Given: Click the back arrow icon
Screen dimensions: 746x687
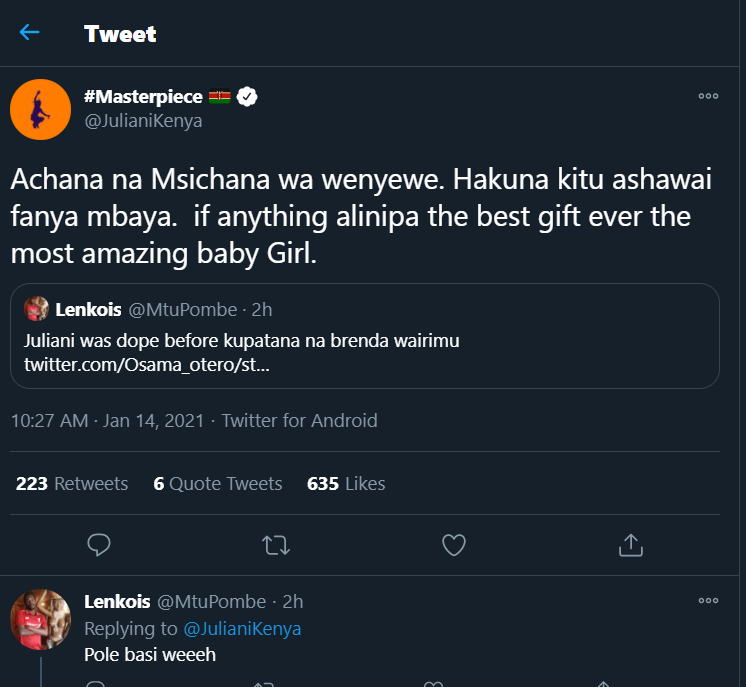Looking at the screenshot, I should [x=29, y=33].
